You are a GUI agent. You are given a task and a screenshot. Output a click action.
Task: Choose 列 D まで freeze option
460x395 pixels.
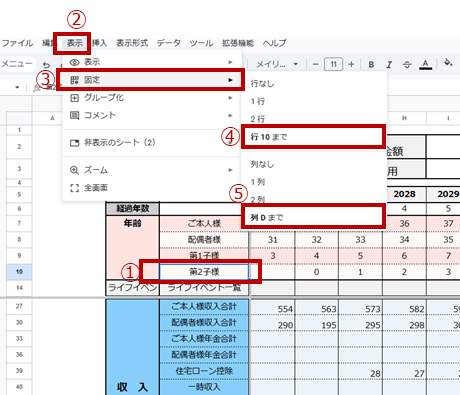tap(313, 218)
